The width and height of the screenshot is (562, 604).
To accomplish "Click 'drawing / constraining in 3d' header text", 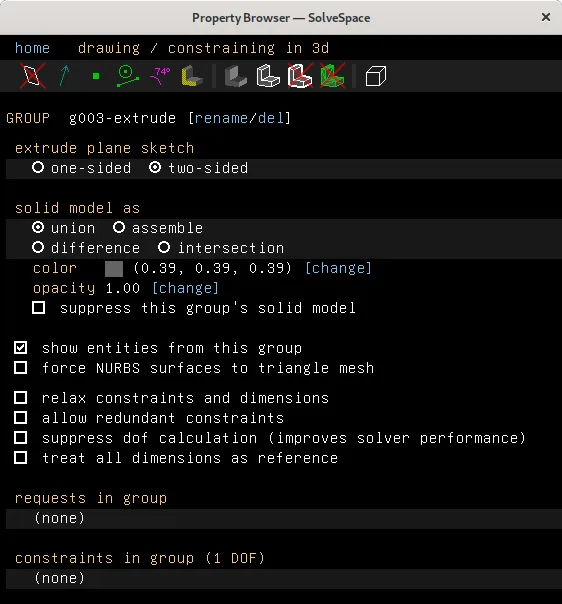I will [203, 48].
